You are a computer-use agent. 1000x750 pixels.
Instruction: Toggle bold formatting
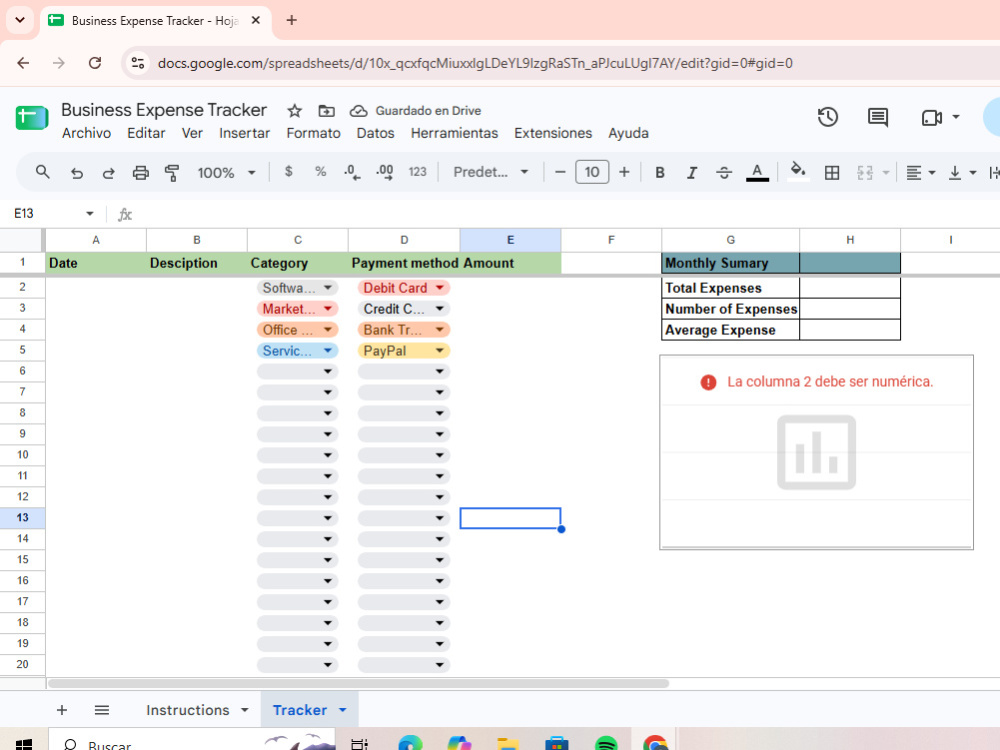pyautogui.click(x=660, y=173)
